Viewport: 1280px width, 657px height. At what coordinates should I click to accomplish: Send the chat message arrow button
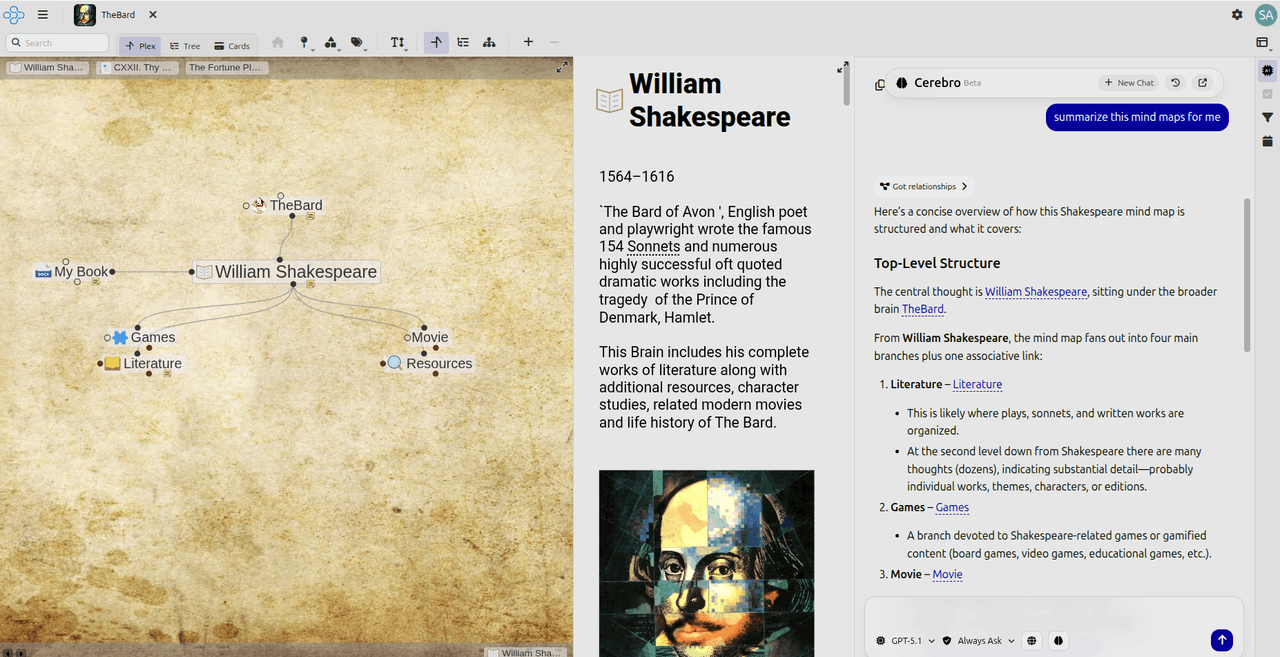(x=1221, y=640)
